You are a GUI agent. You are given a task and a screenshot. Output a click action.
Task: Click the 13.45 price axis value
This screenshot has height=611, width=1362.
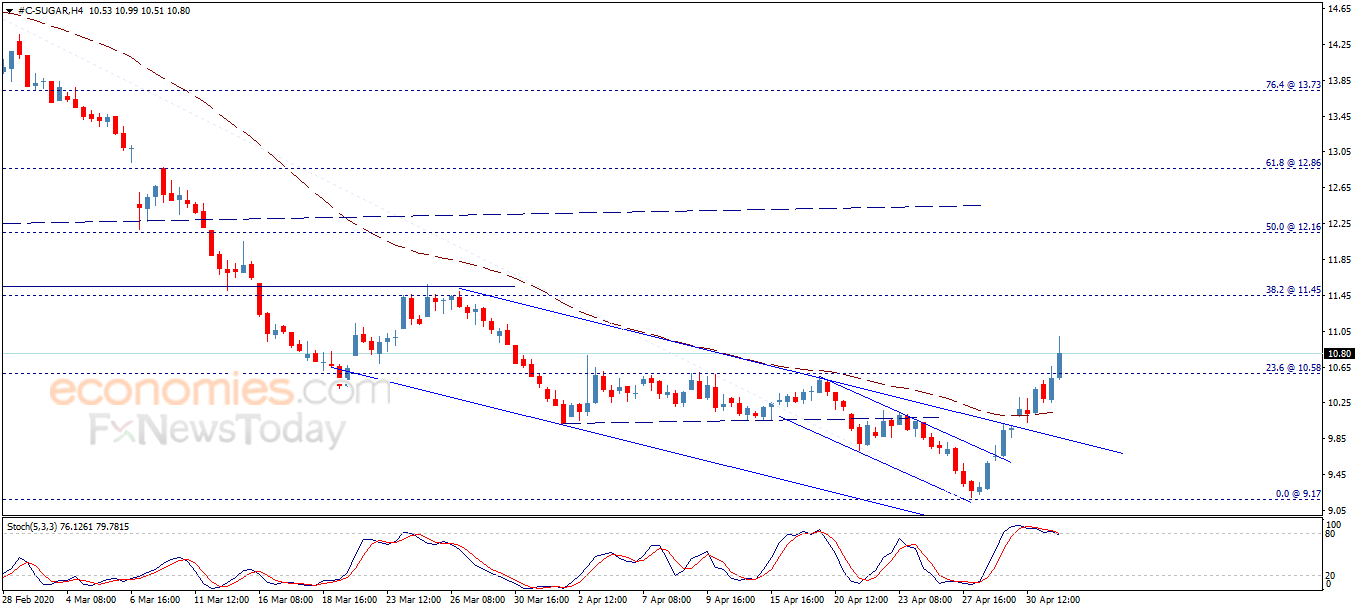[1340, 116]
